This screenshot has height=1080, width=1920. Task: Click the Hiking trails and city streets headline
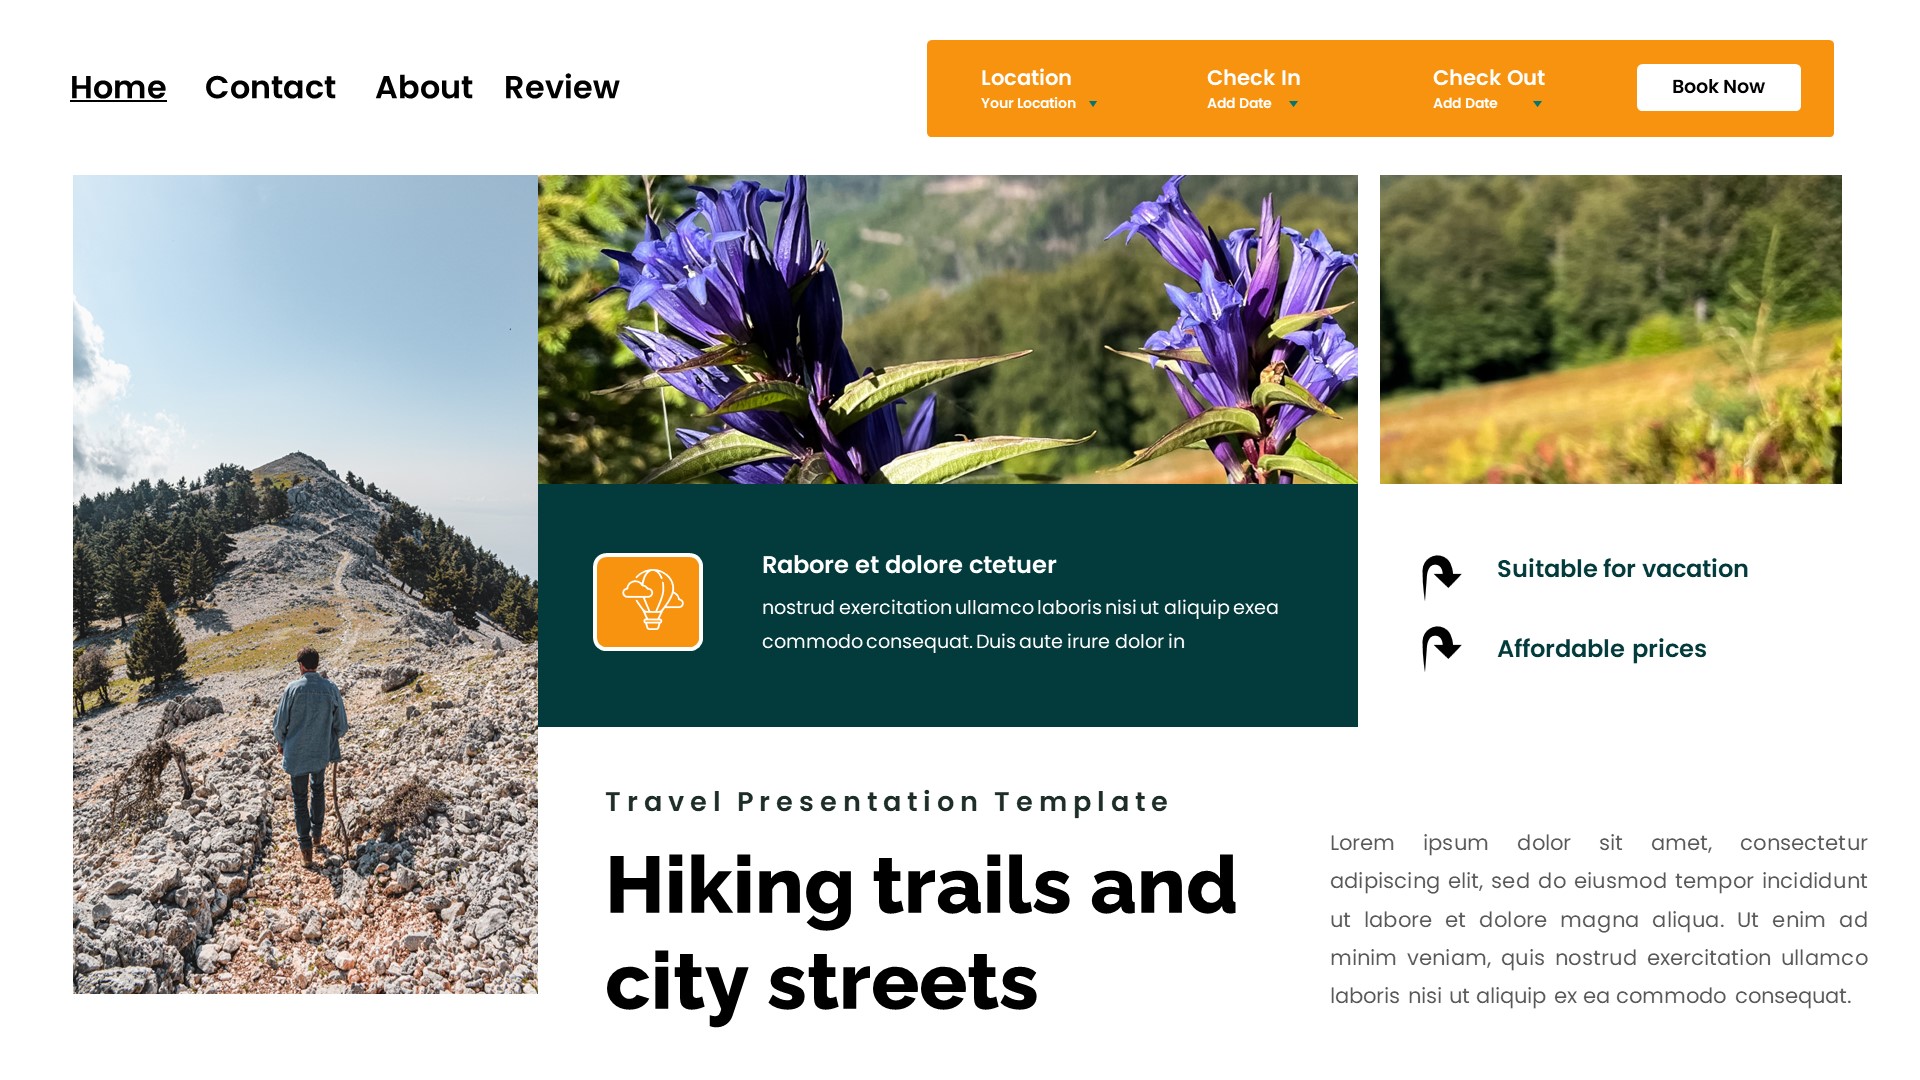coord(920,934)
